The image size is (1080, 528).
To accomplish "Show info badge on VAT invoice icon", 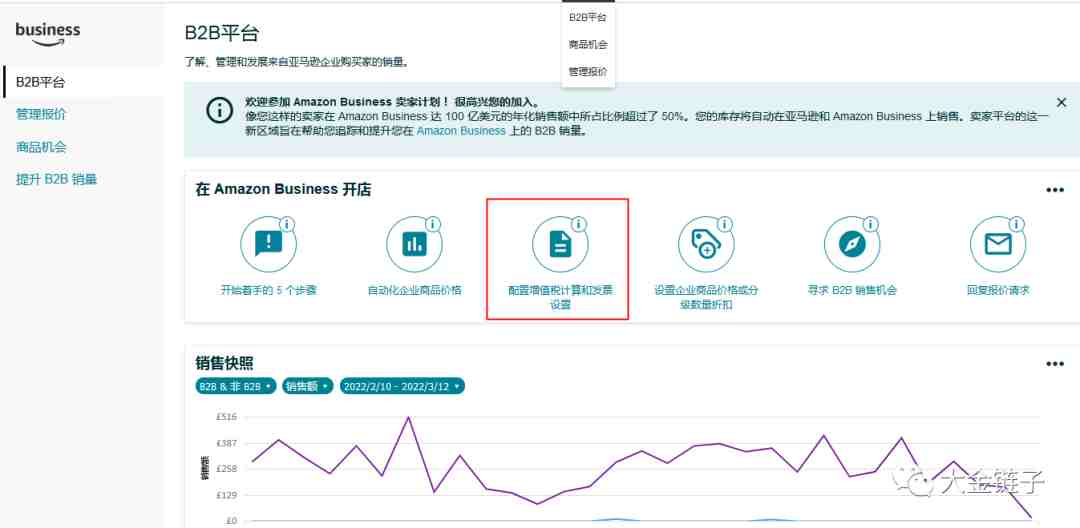I will coord(579,224).
